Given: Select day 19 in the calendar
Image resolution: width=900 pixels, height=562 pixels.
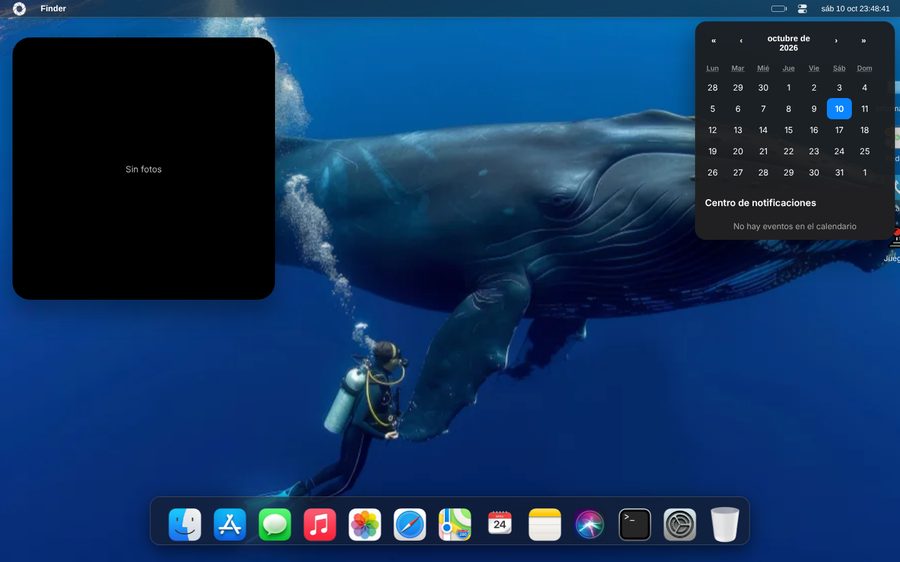Looking at the screenshot, I should [x=712, y=151].
